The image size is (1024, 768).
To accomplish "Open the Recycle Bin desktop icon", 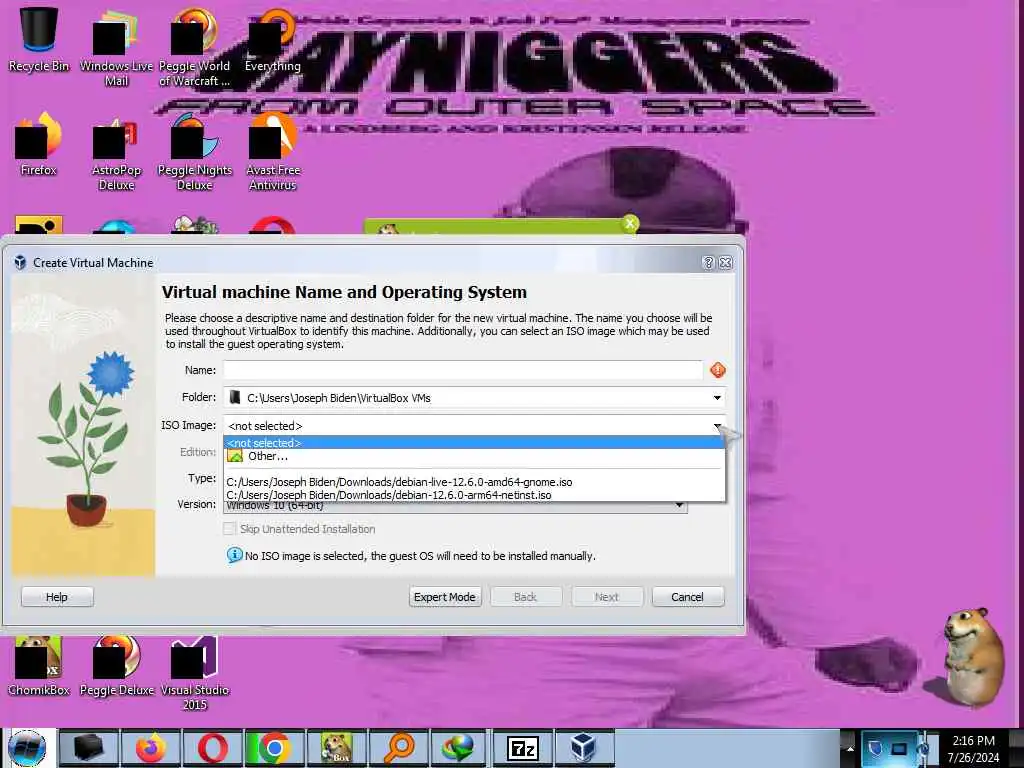I will pos(39,39).
